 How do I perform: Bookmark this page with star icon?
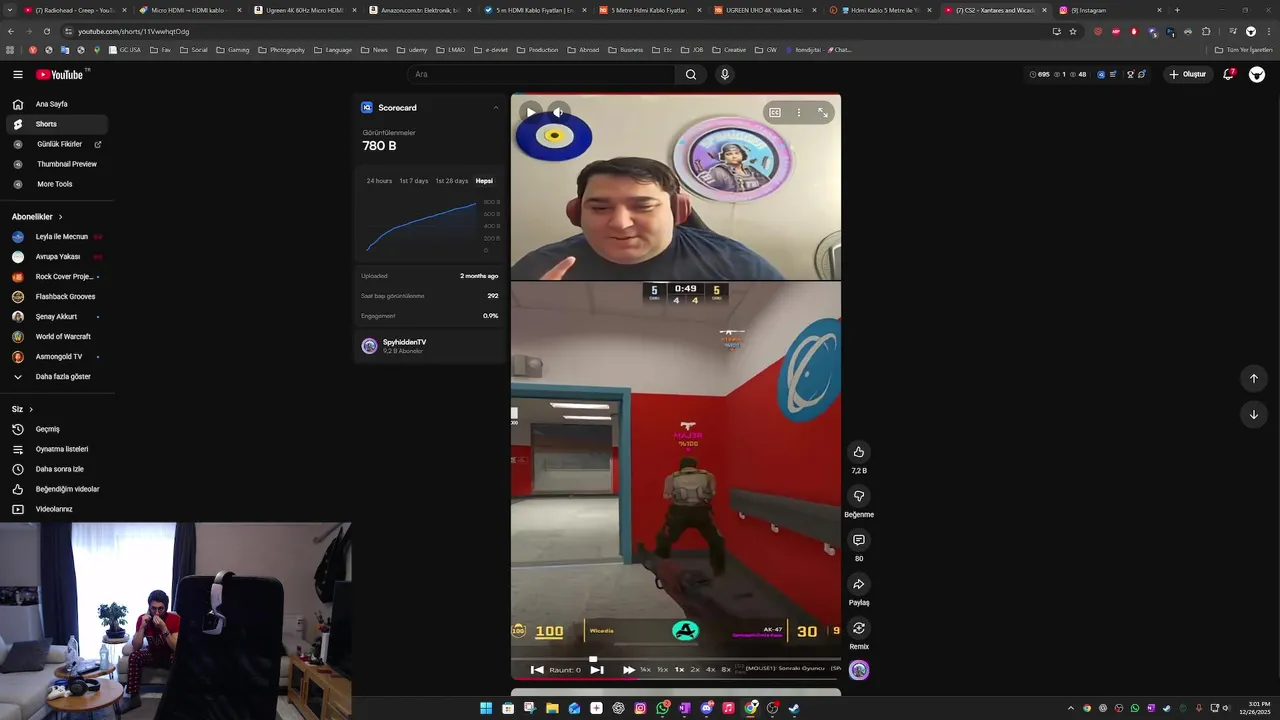[x=1073, y=31]
